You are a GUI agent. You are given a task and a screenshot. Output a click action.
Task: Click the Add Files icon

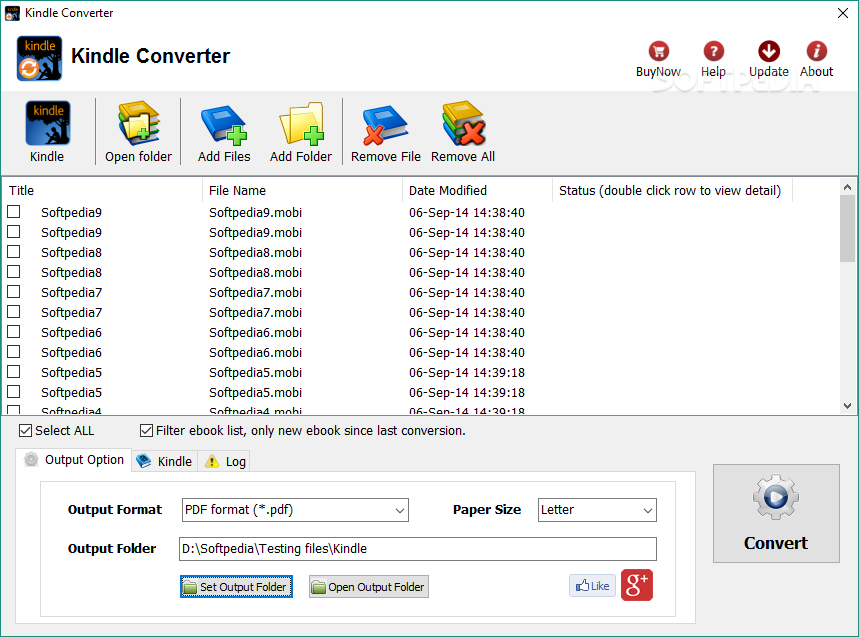[x=224, y=124]
